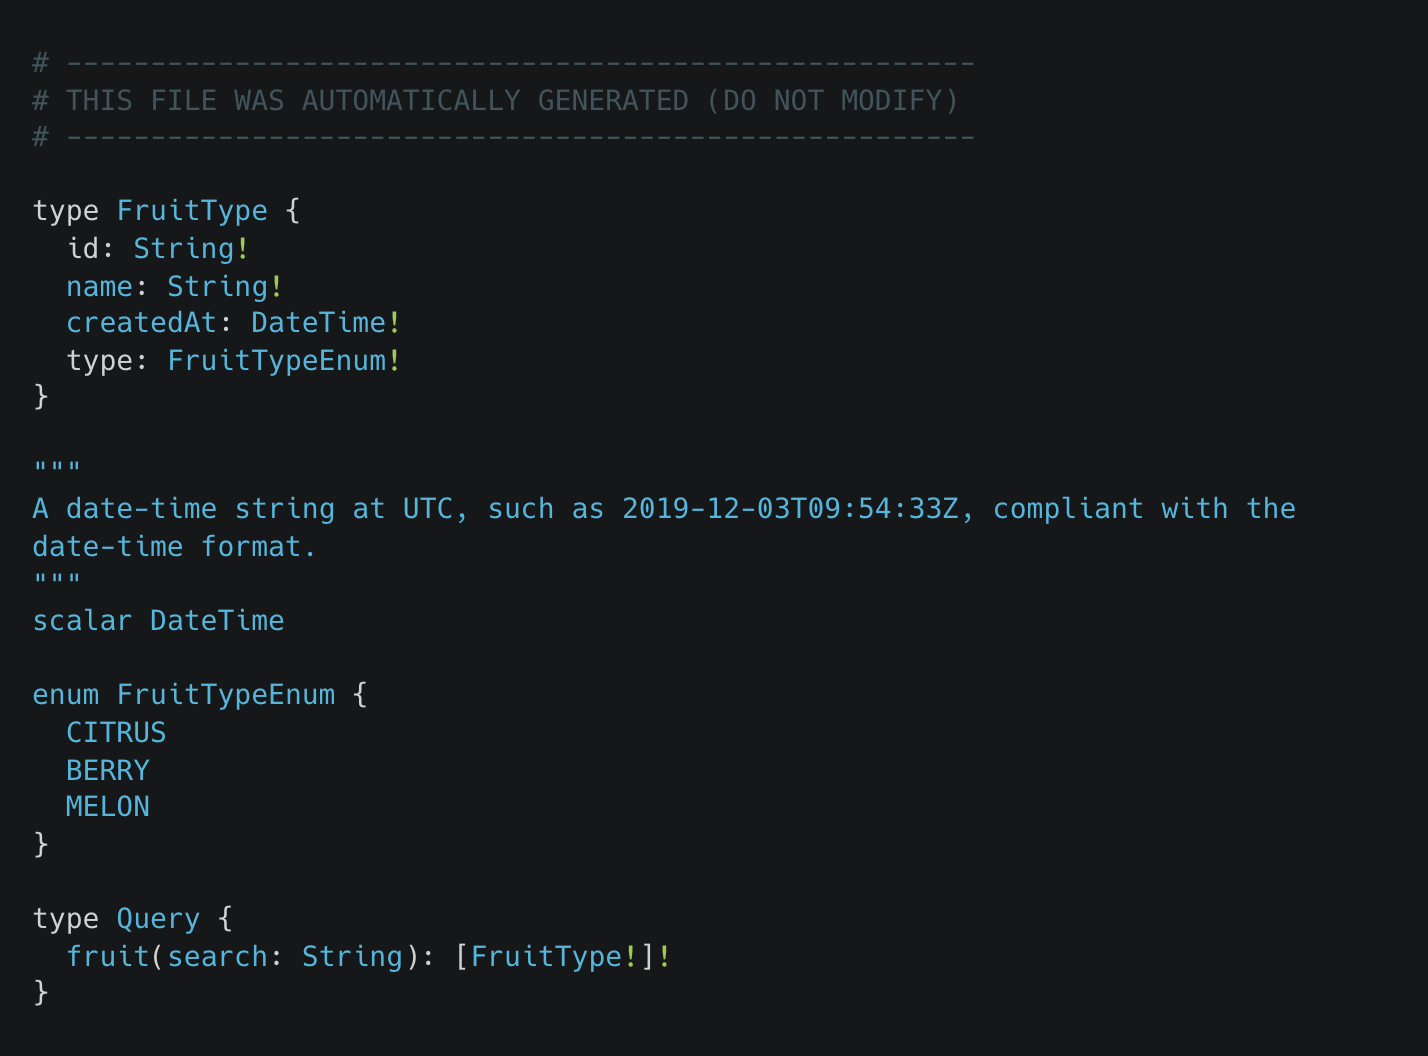The width and height of the screenshot is (1428, 1056).
Task: Click the String type of id
Action: tap(184, 248)
